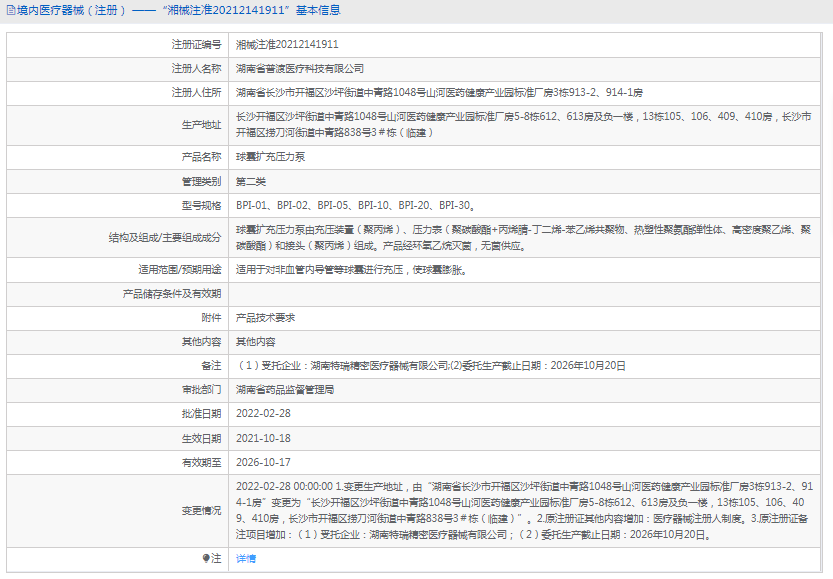The width and height of the screenshot is (833, 579).
Task: Click the 注册证编号 label
Action: [x=196, y=45]
